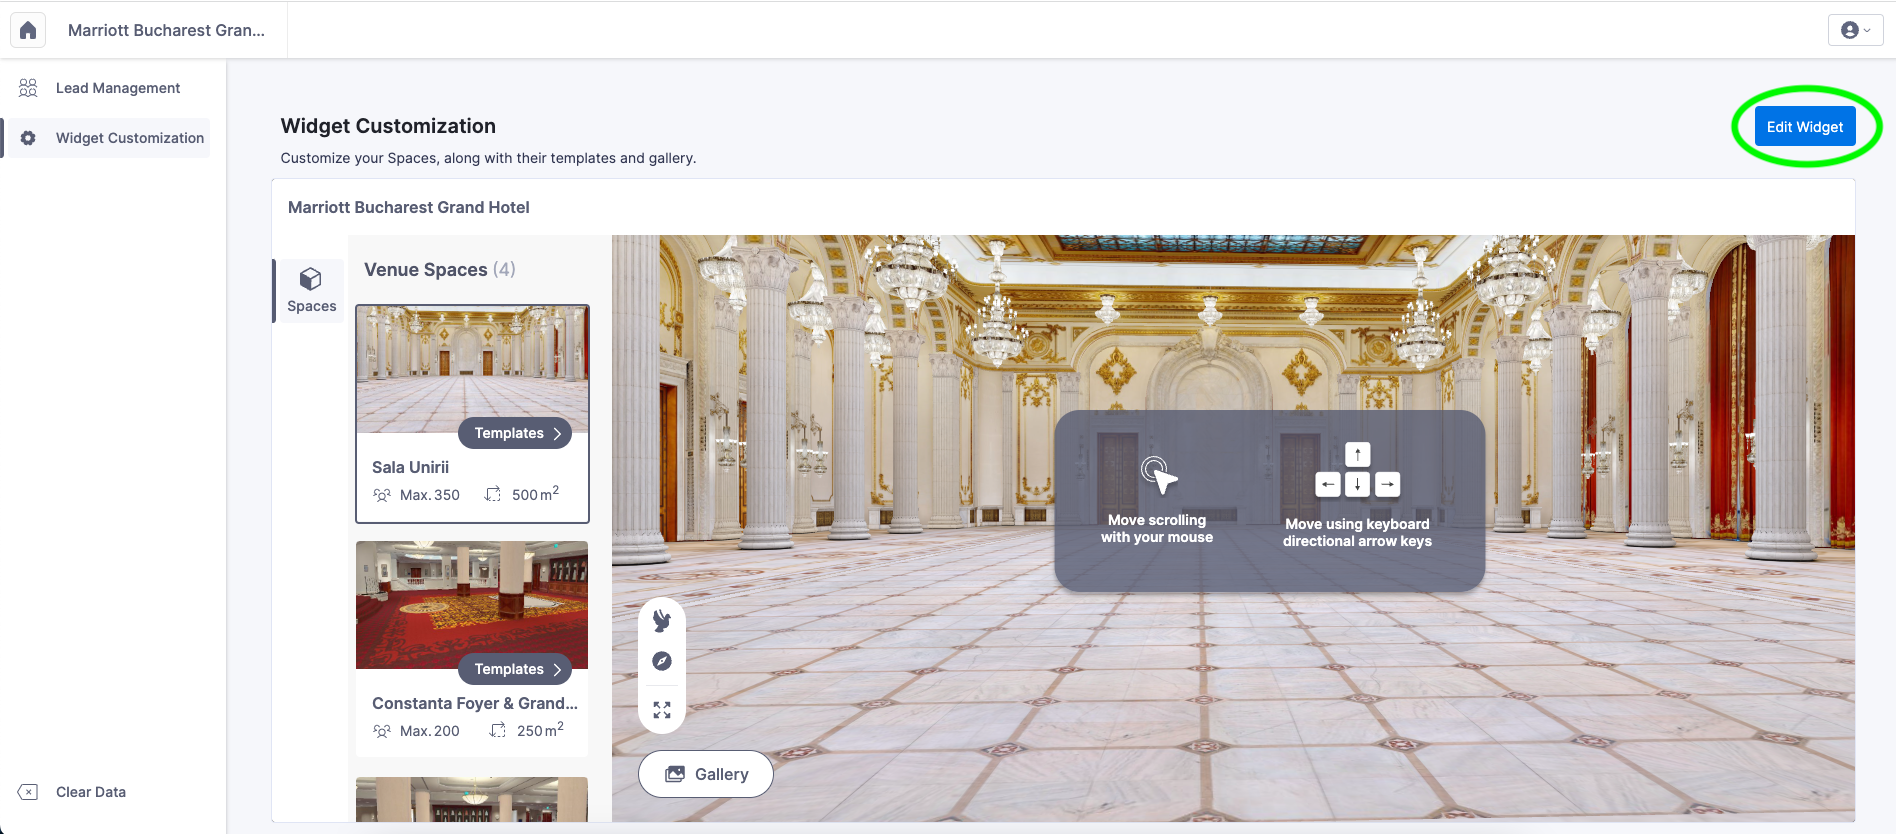Click area icon on Sala Unirii card
1896x834 pixels.
(493, 494)
